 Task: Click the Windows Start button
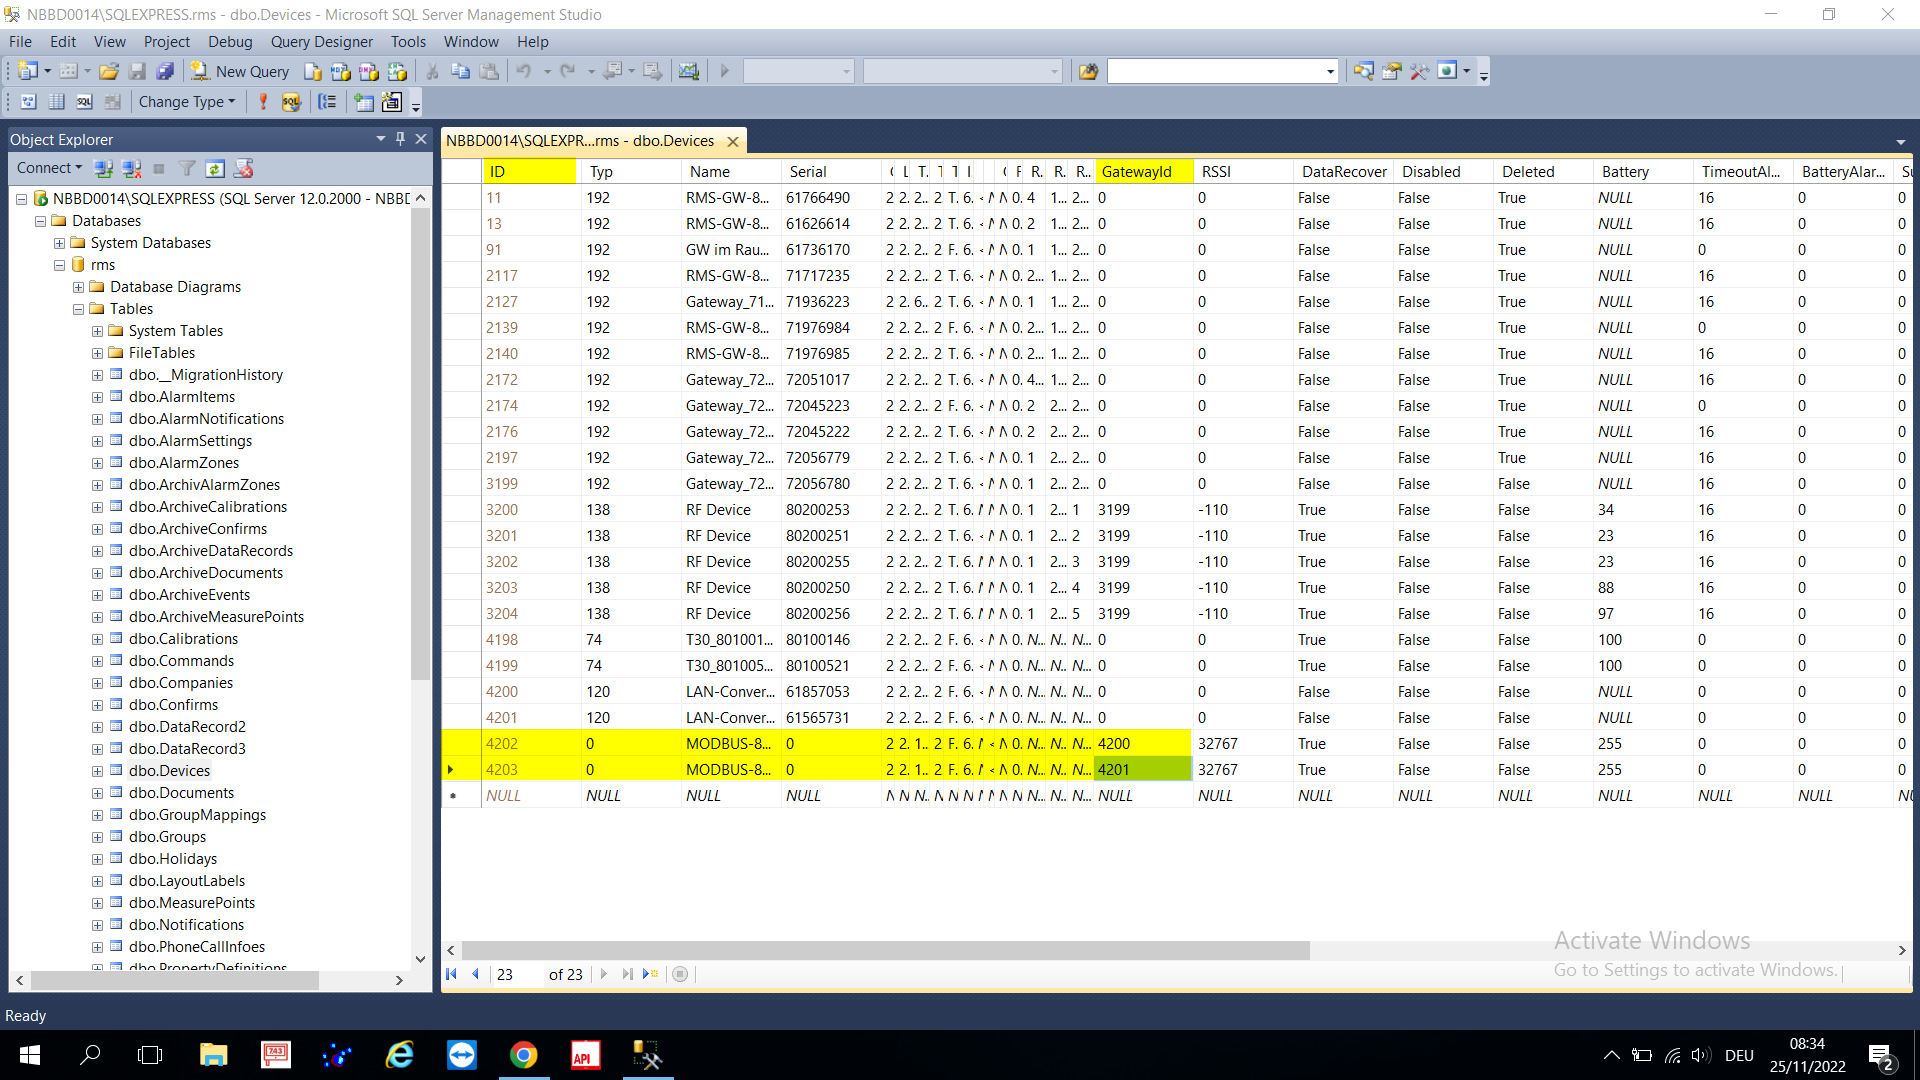(30, 1055)
